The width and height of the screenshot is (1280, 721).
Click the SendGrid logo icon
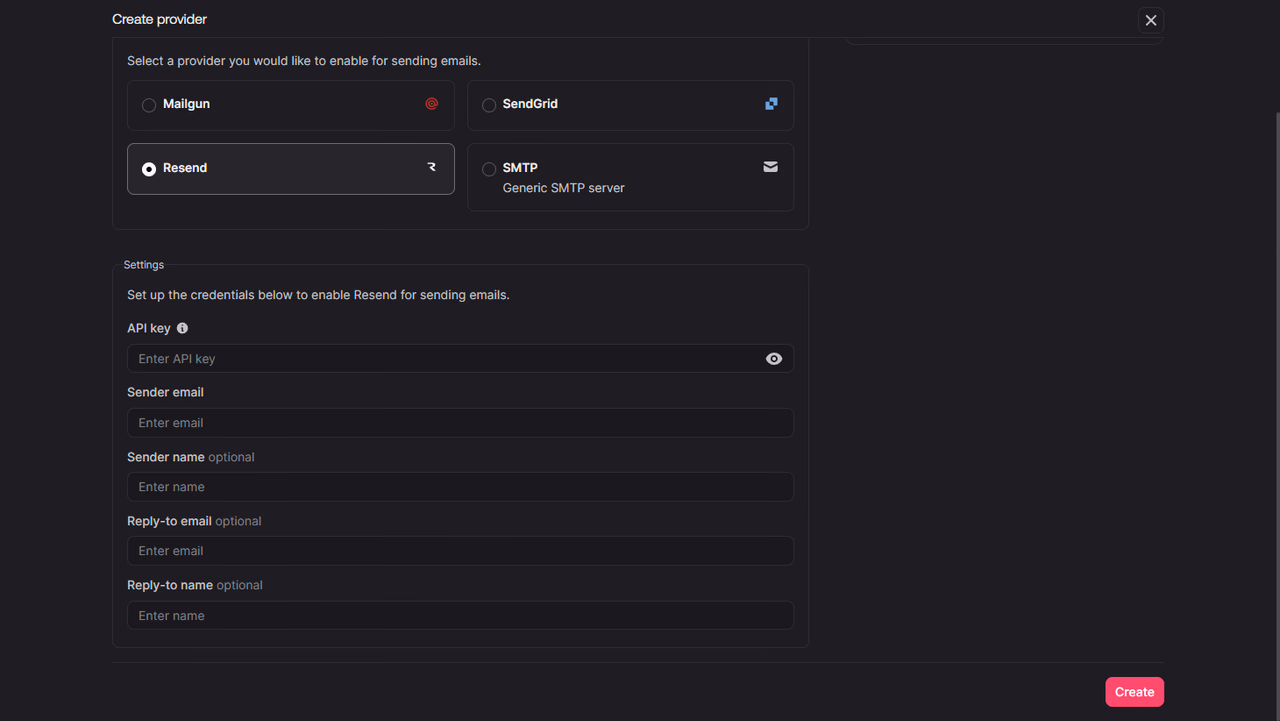[771, 103]
